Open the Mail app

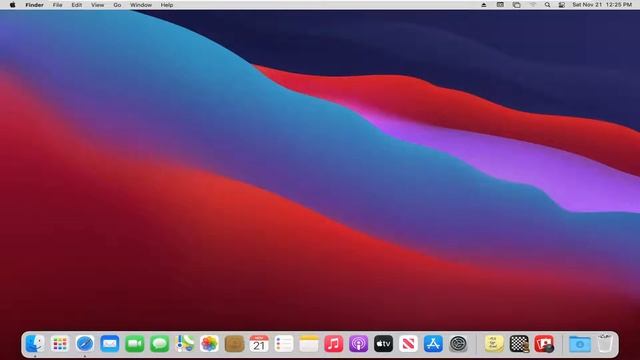pos(110,344)
